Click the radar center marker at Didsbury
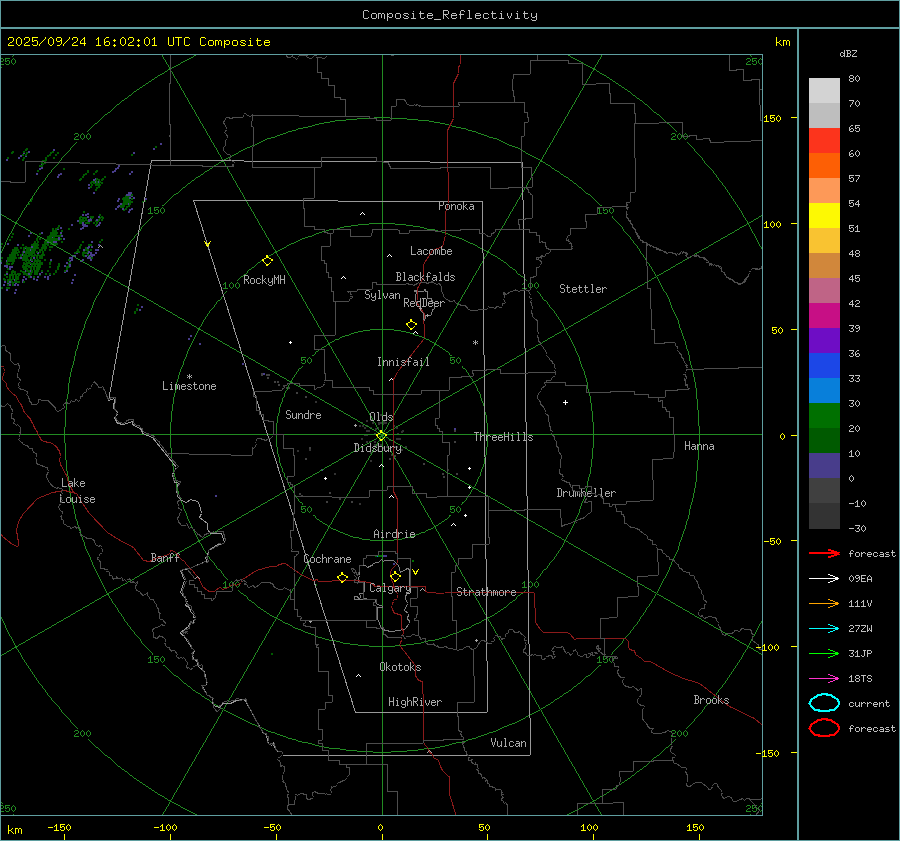Viewport: 900px width, 841px height. pos(381,435)
